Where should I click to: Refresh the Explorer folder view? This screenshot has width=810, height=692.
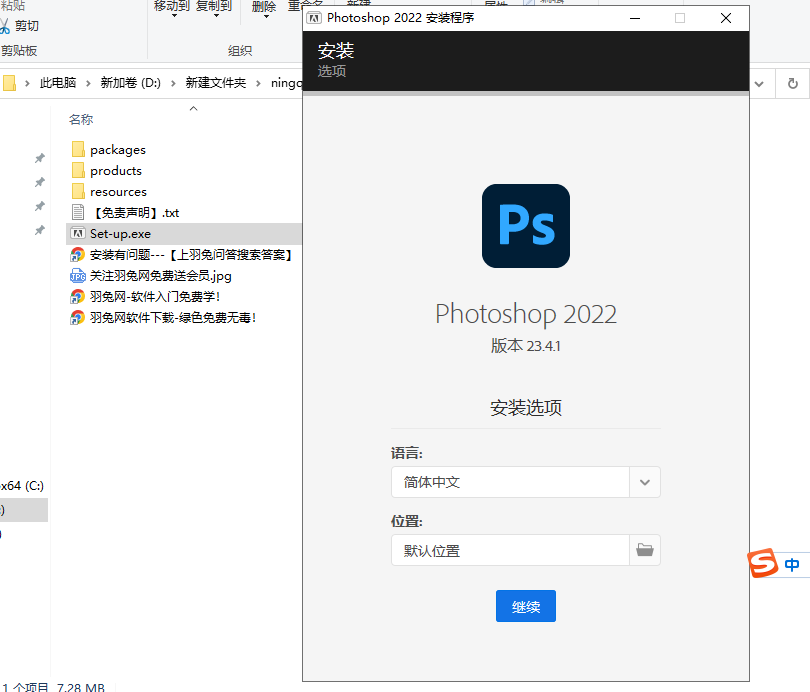click(792, 84)
